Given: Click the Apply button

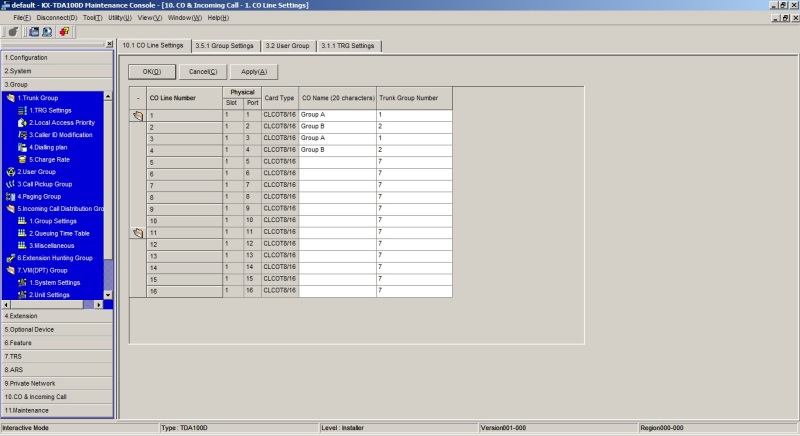Looking at the screenshot, I should coord(254,72).
